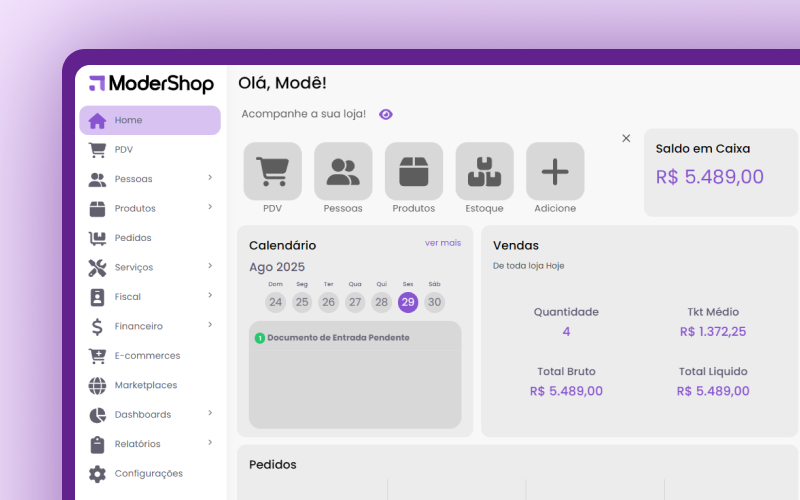Expand the Produtos submenu chevron

[210, 207]
